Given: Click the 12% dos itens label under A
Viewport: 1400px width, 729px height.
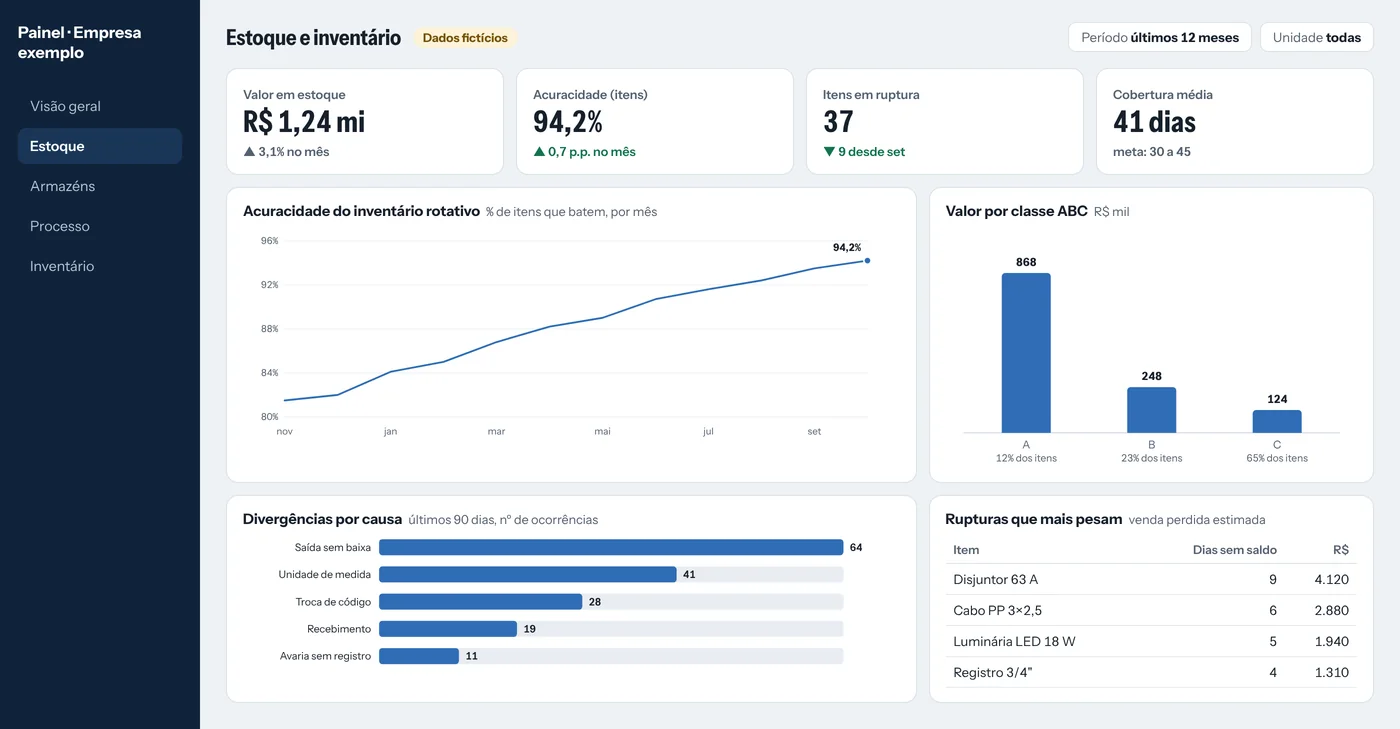Looking at the screenshot, I should [1026, 458].
